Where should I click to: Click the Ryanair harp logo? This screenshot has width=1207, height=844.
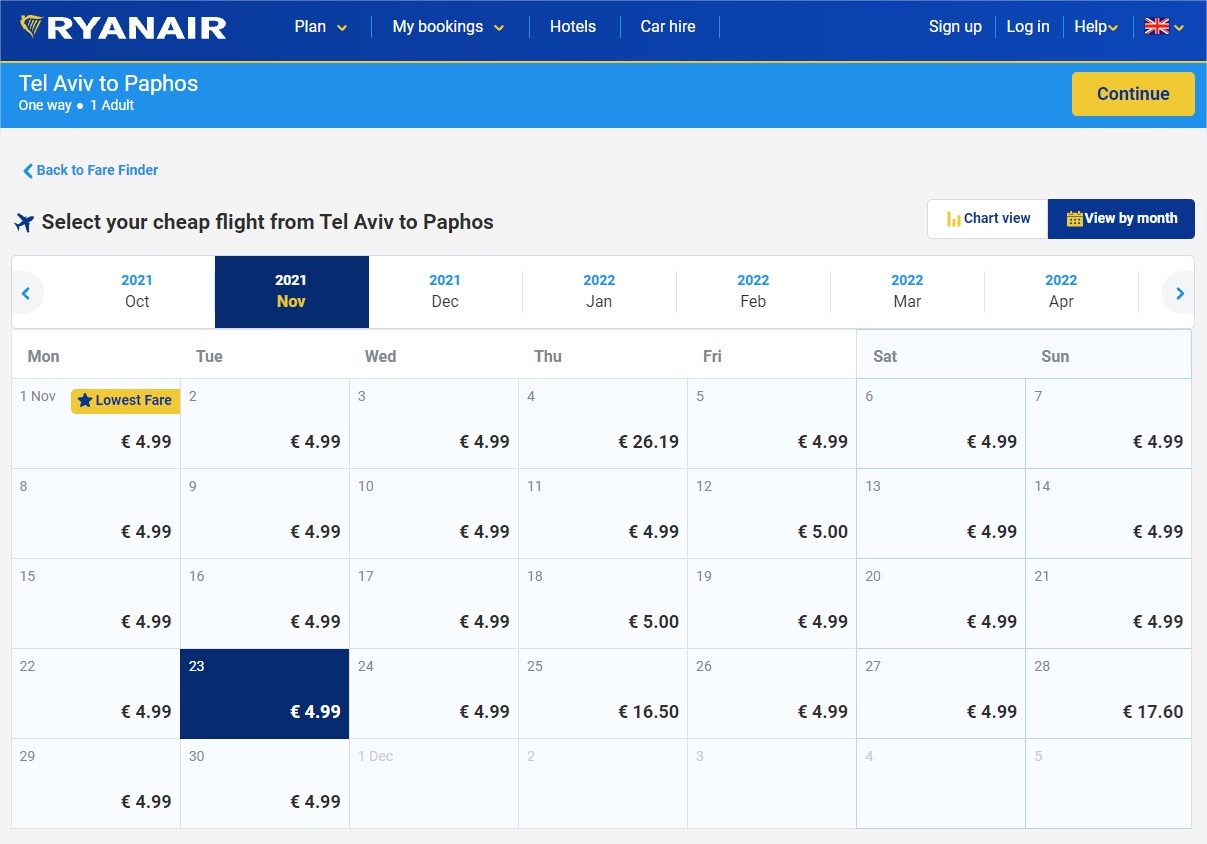pos(31,27)
